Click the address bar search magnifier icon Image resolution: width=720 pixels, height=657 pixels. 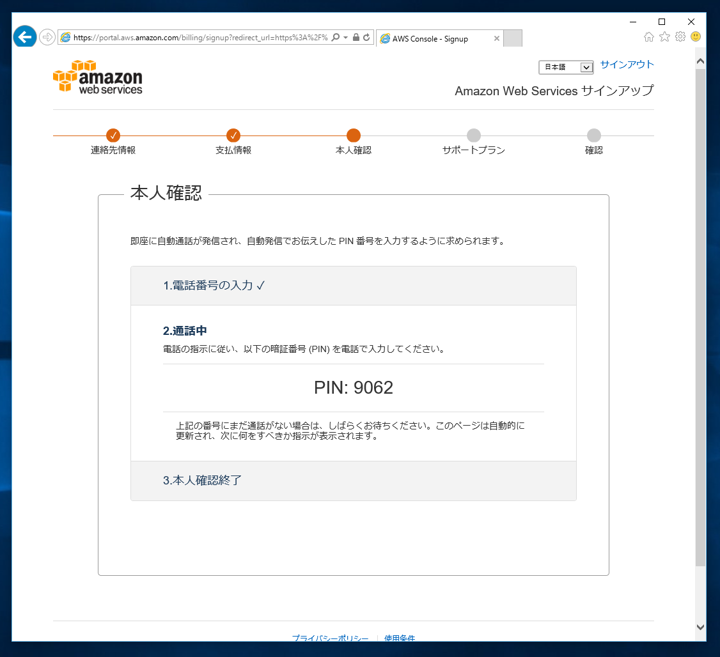tap(336, 37)
